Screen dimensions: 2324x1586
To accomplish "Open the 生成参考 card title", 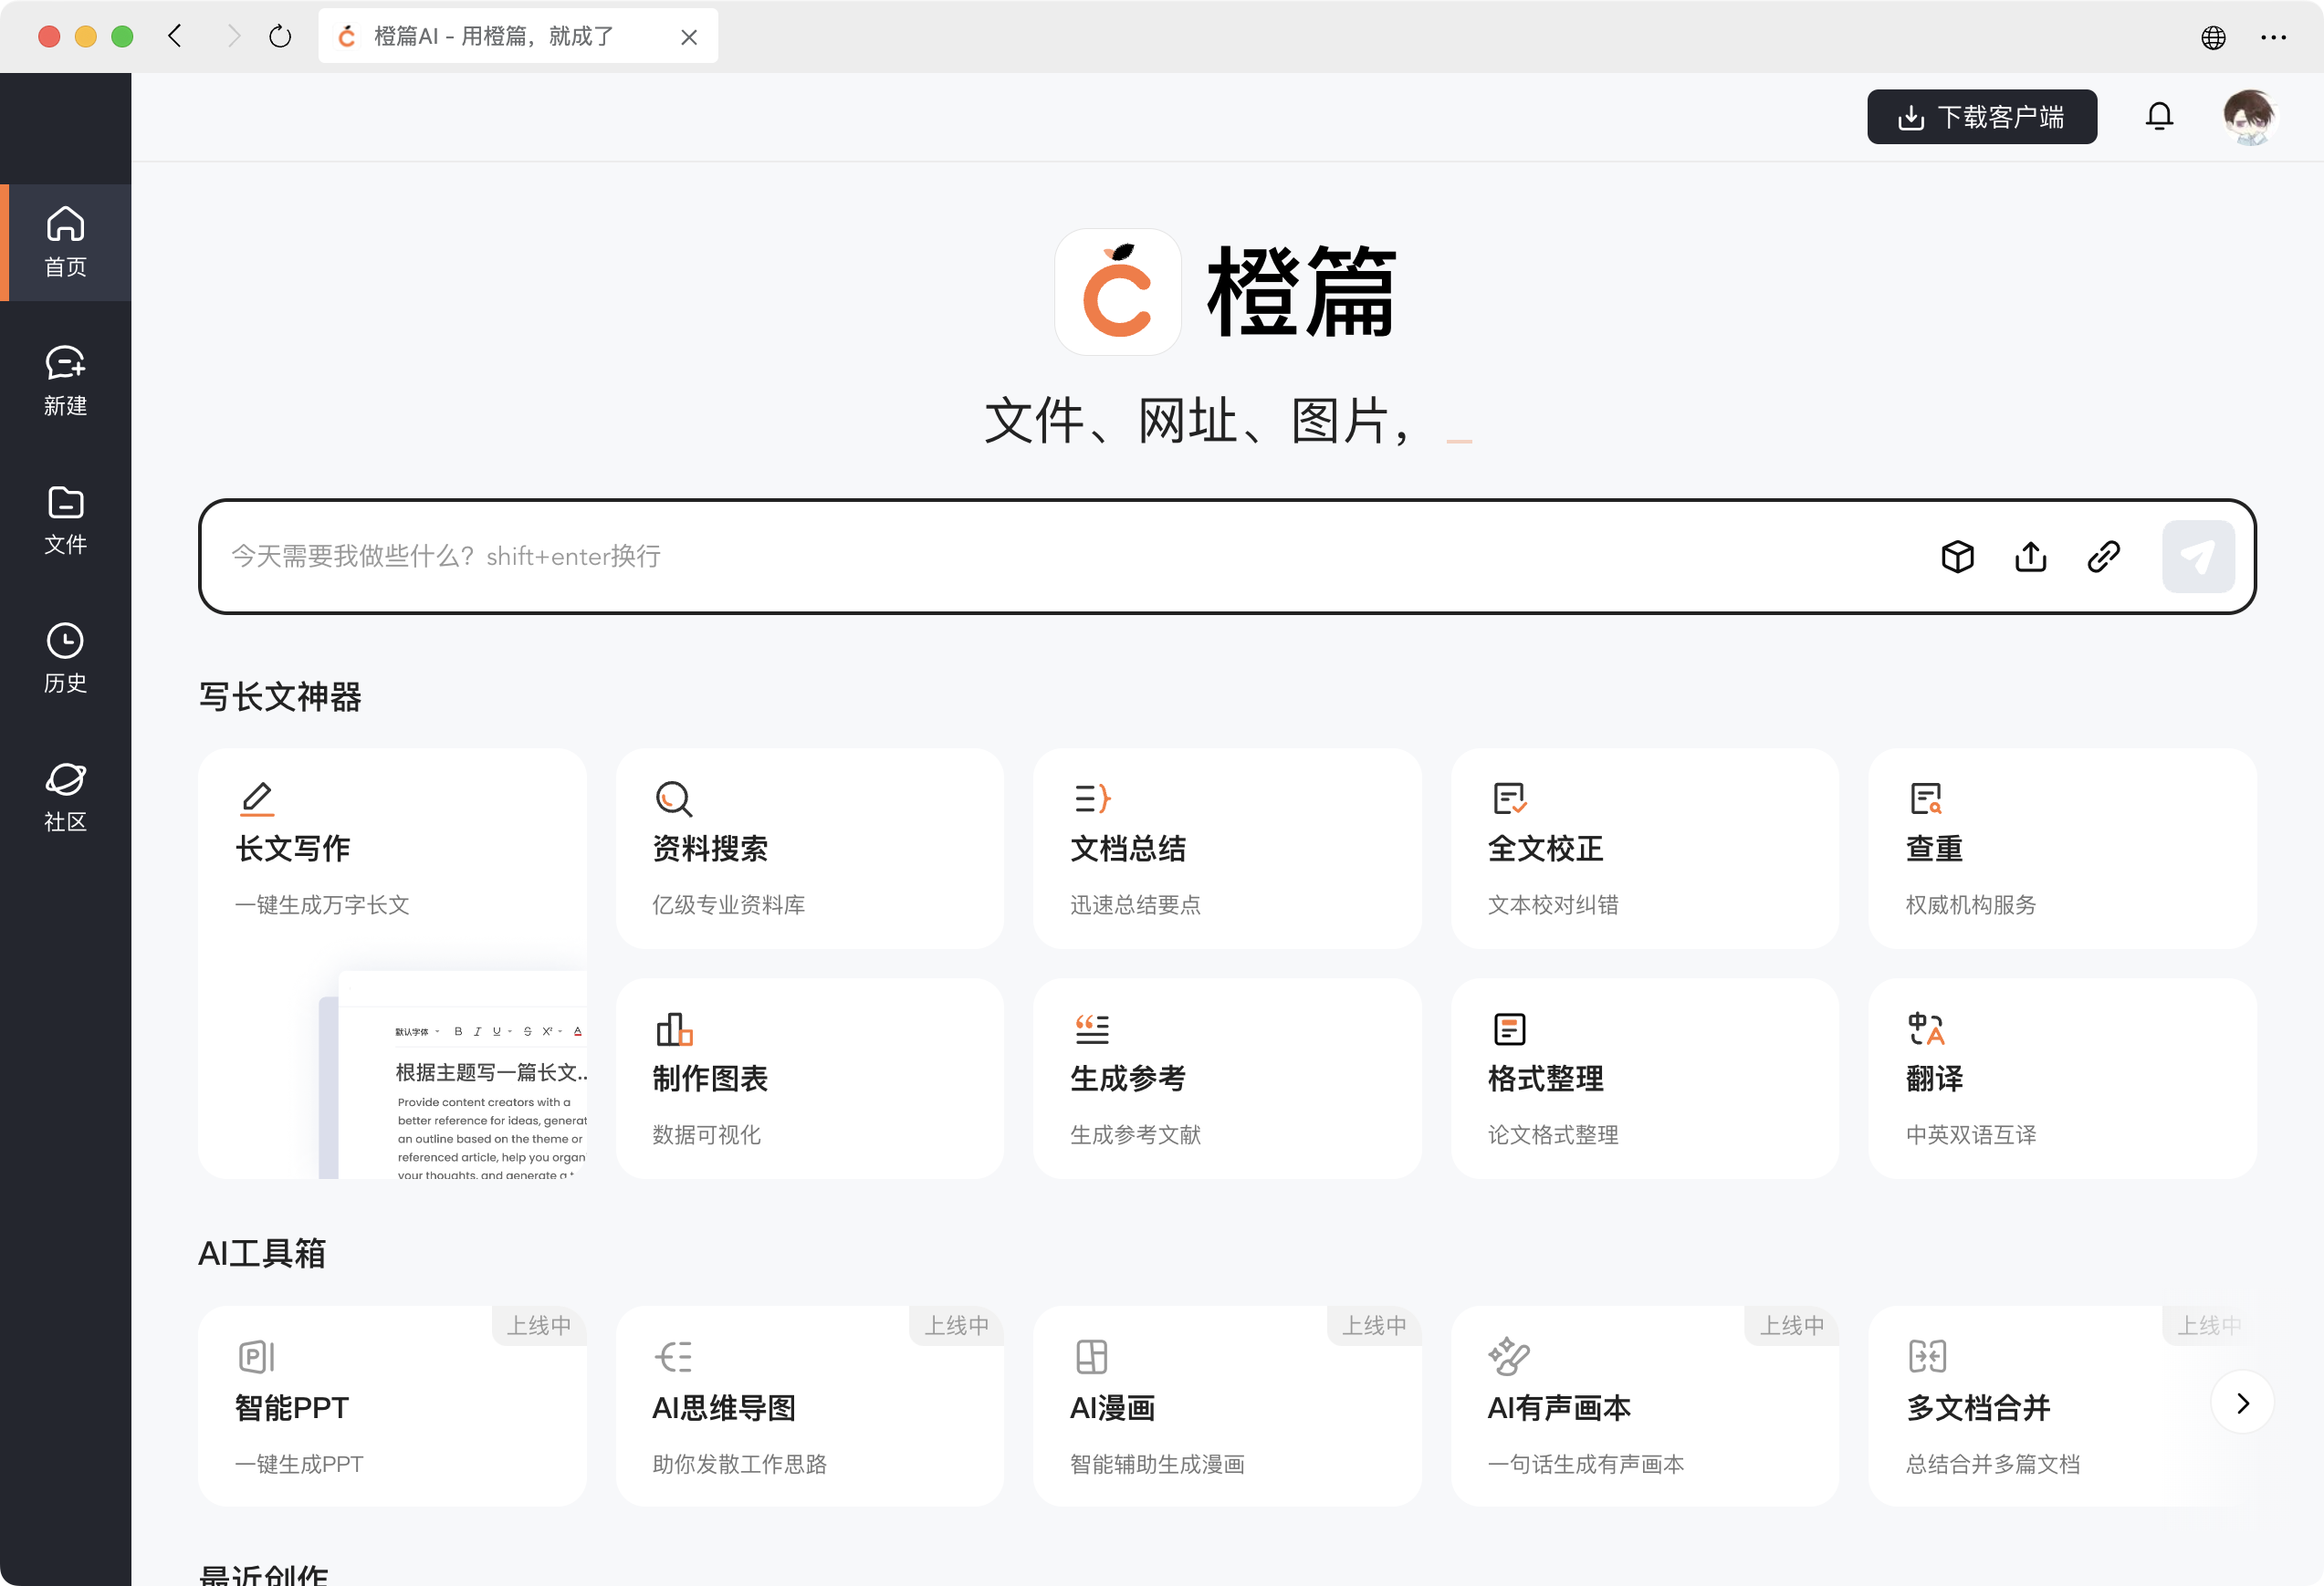I will (1128, 1079).
